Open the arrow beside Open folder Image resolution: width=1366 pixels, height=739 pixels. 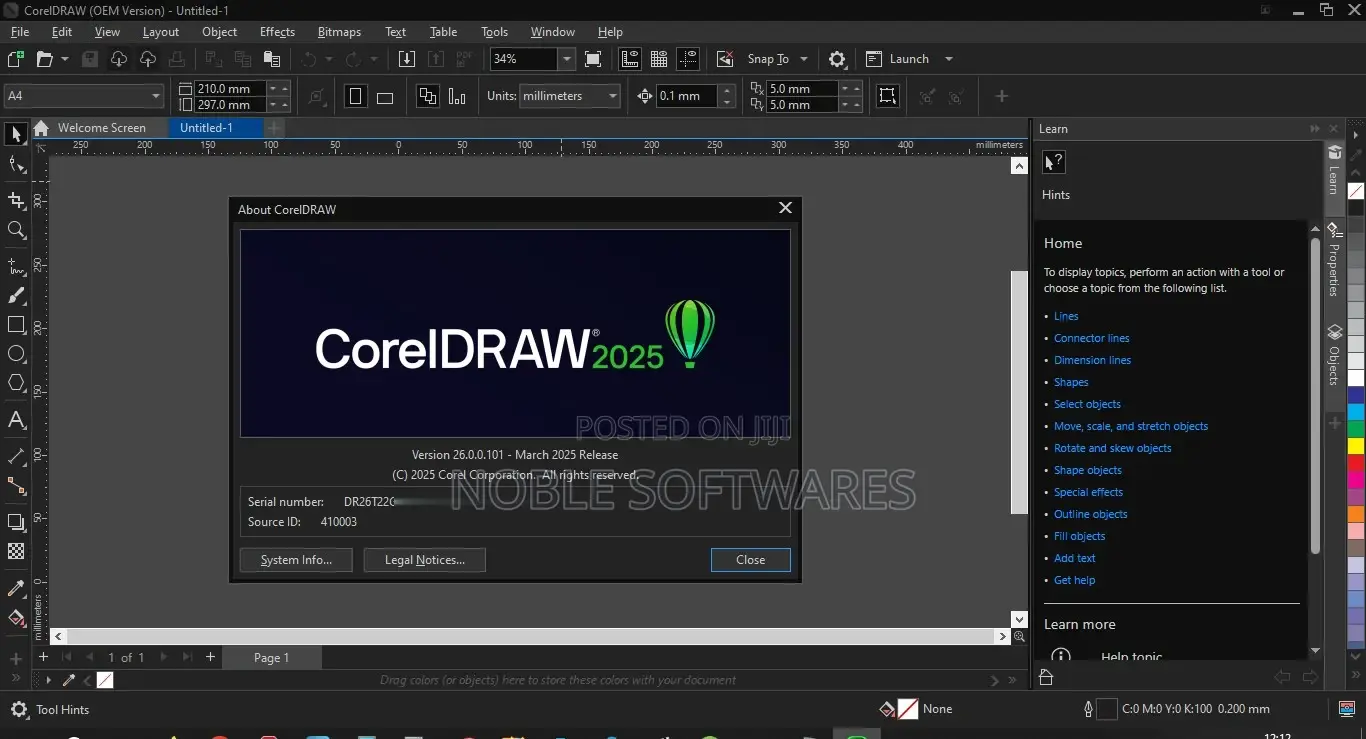click(x=65, y=59)
